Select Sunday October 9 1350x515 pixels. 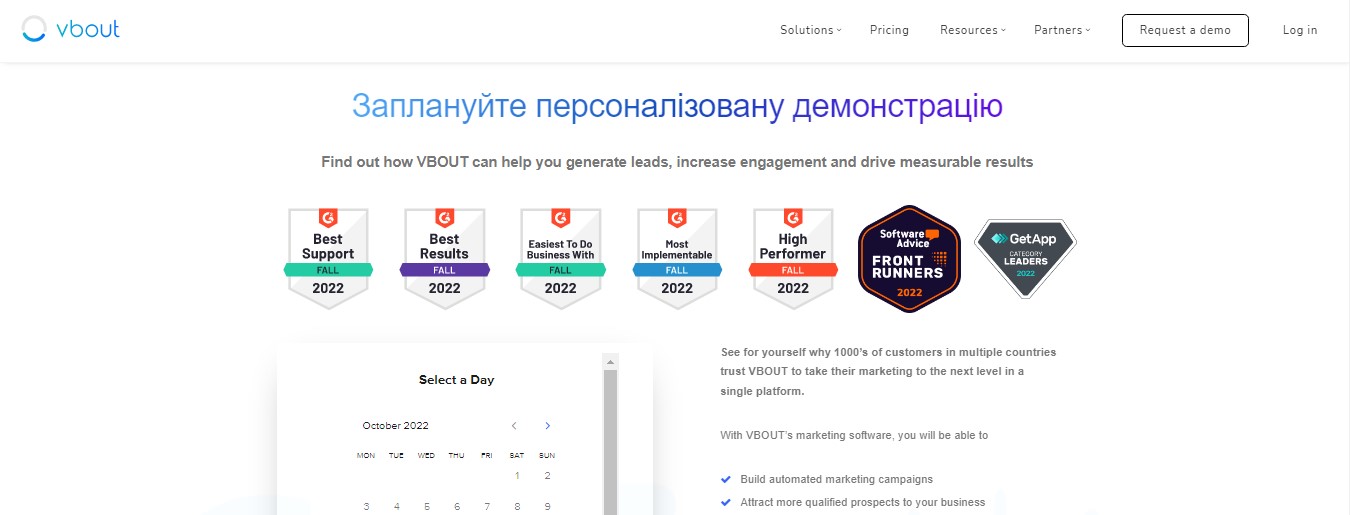(547, 507)
